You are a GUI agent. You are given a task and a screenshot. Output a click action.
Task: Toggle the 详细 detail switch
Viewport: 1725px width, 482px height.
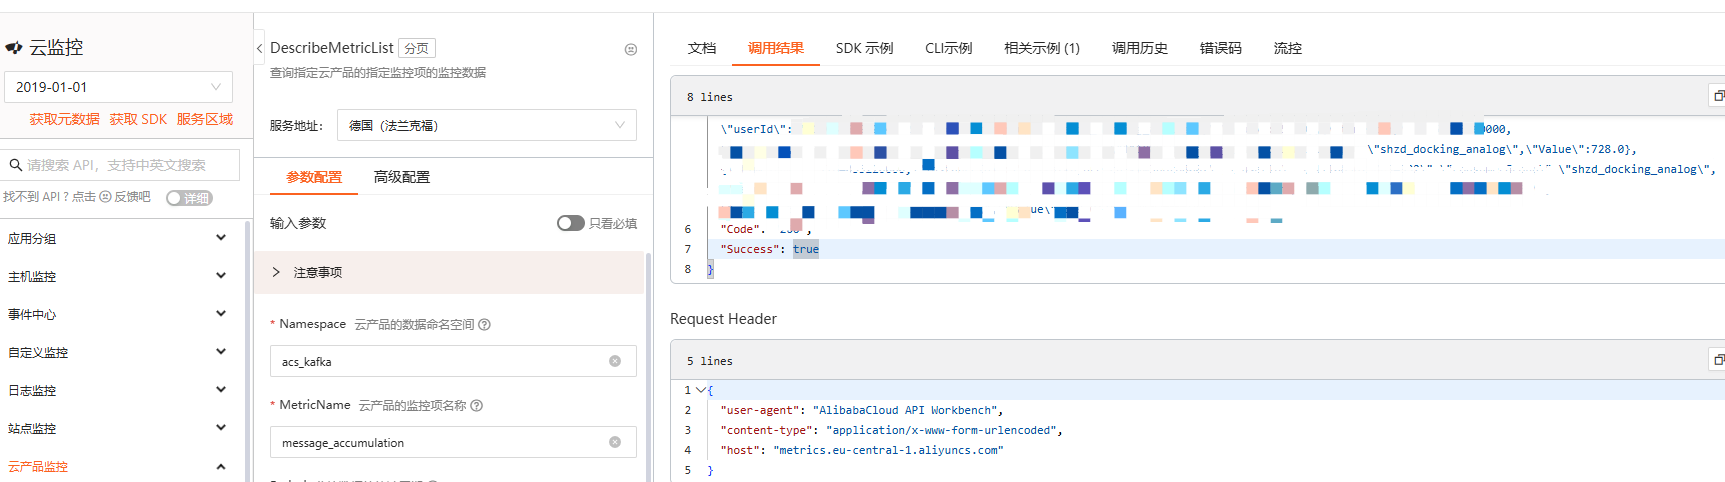(x=188, y=198)
